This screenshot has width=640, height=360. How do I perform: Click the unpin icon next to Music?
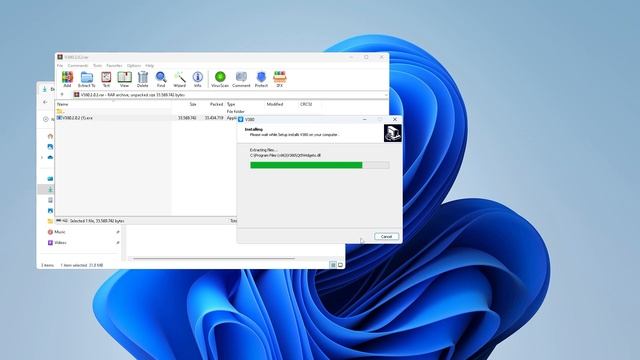[118, 232]
